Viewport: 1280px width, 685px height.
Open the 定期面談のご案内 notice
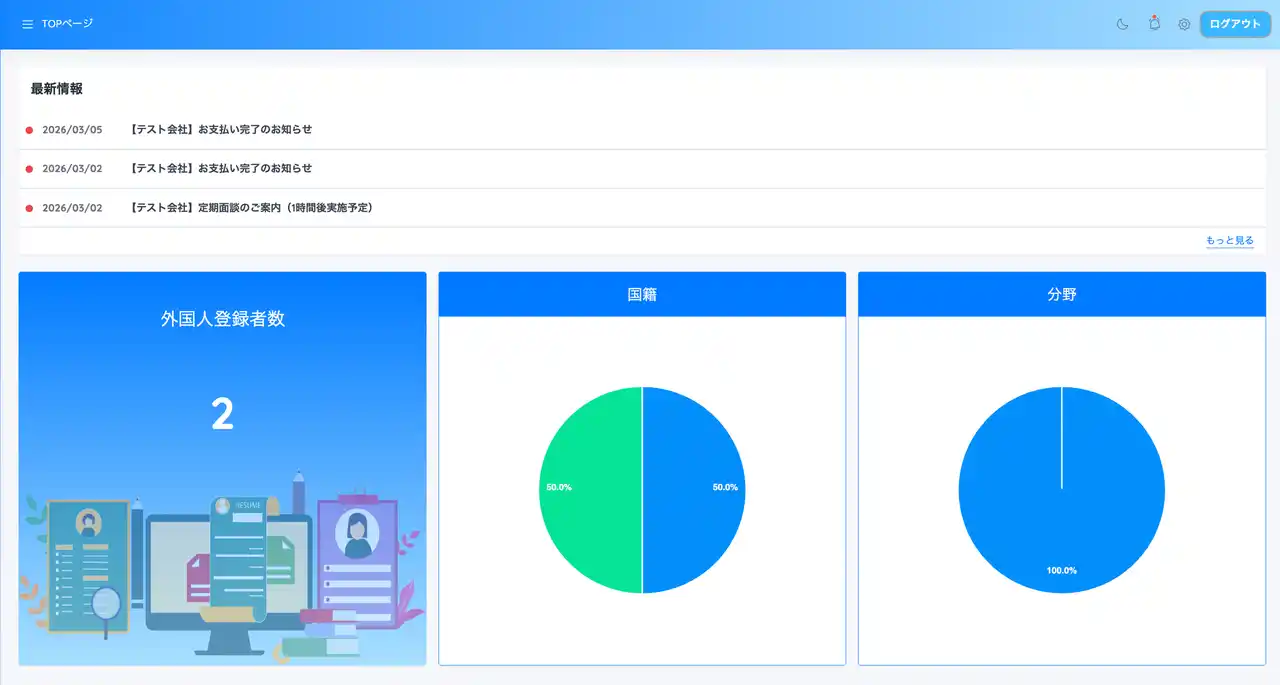251,208
